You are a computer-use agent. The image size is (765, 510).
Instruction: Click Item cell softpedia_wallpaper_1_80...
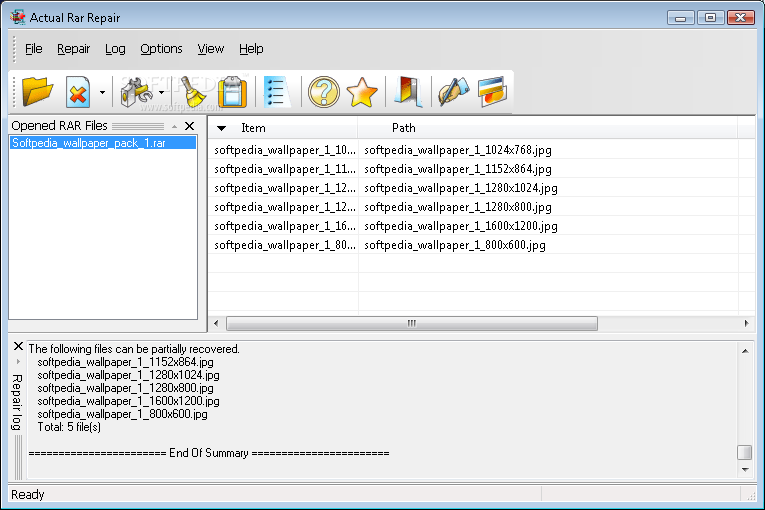tap(285, 245)
